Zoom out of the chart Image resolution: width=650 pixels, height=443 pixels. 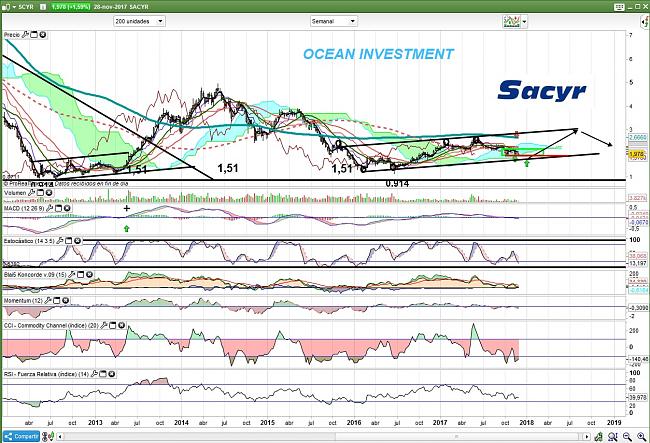pyautogui.click(x=627, y=436)
